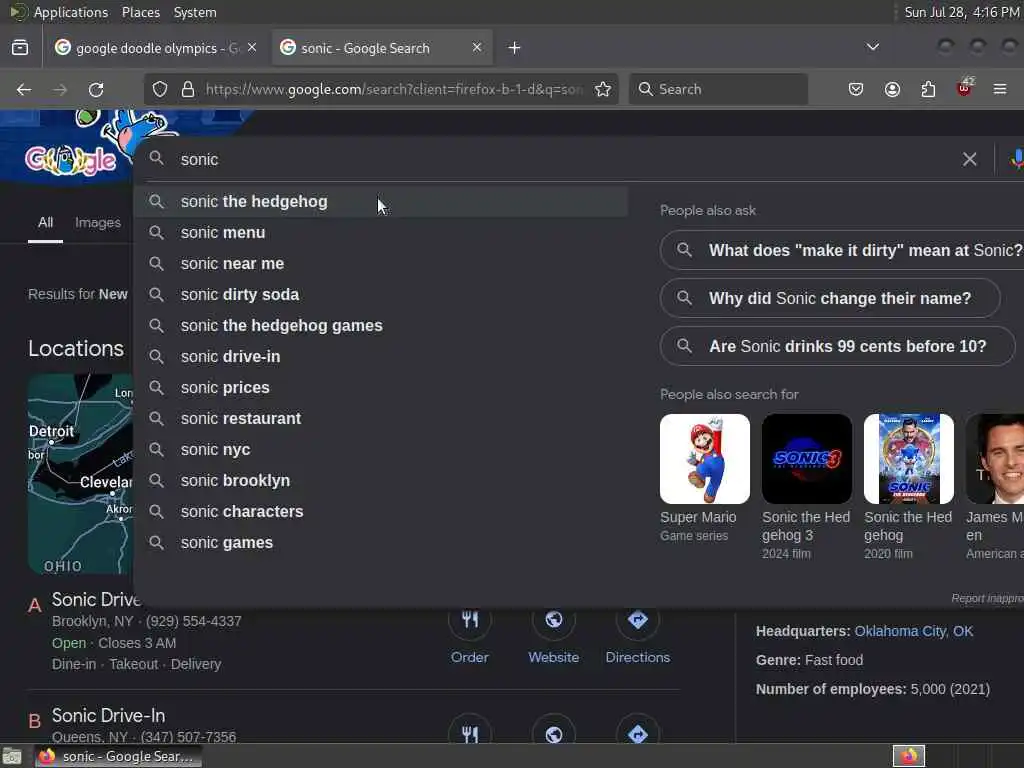Click the Firefox toolbar Search field
The height and width of the screenshot is (768, 1024).
[718, 89]
